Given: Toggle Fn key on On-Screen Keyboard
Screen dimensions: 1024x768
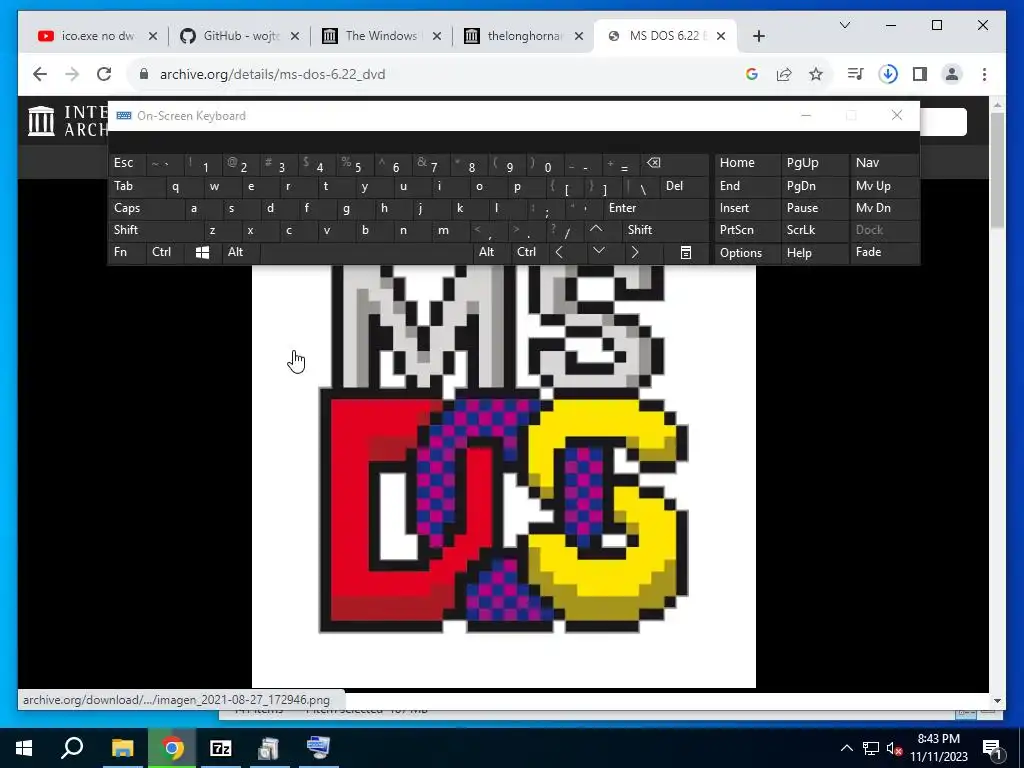Looking at the screenshot, I should 127,252.
